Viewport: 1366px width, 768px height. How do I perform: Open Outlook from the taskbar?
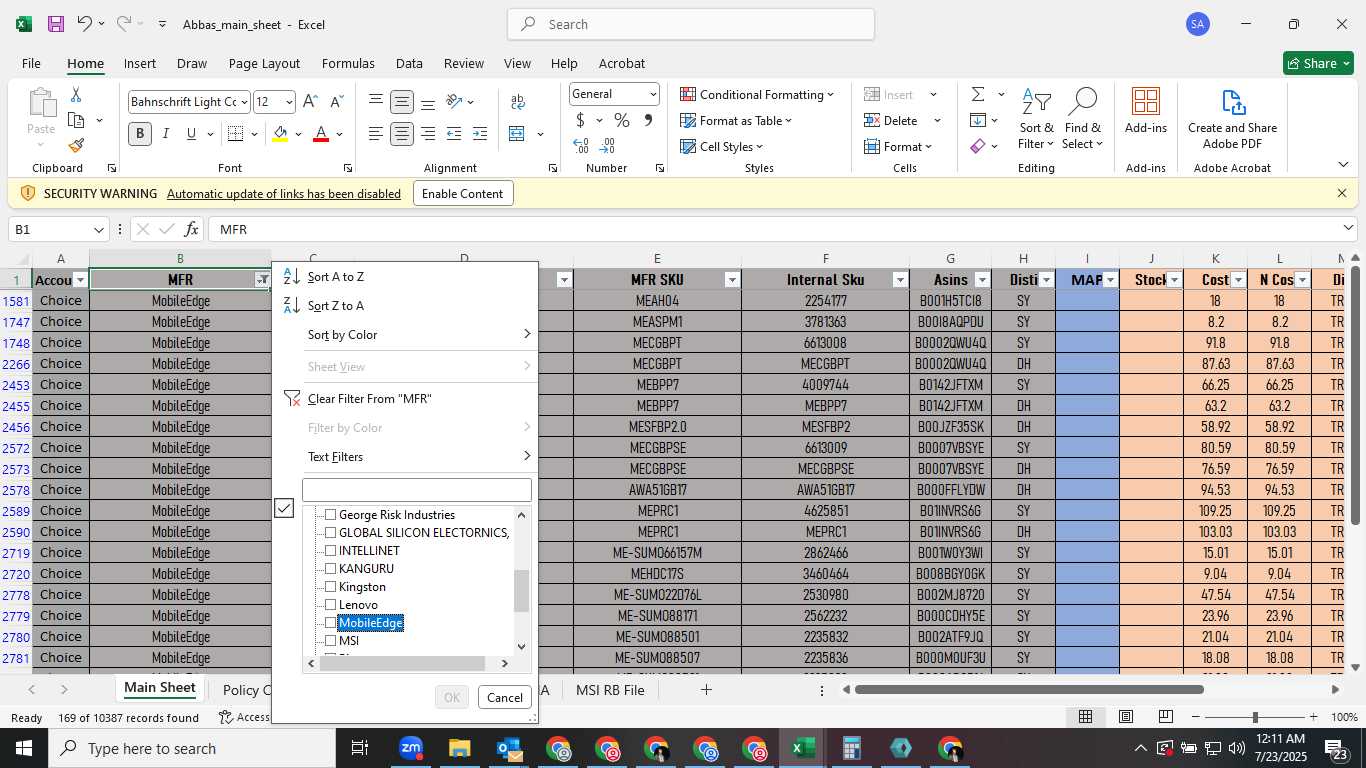tap(509, 748)
